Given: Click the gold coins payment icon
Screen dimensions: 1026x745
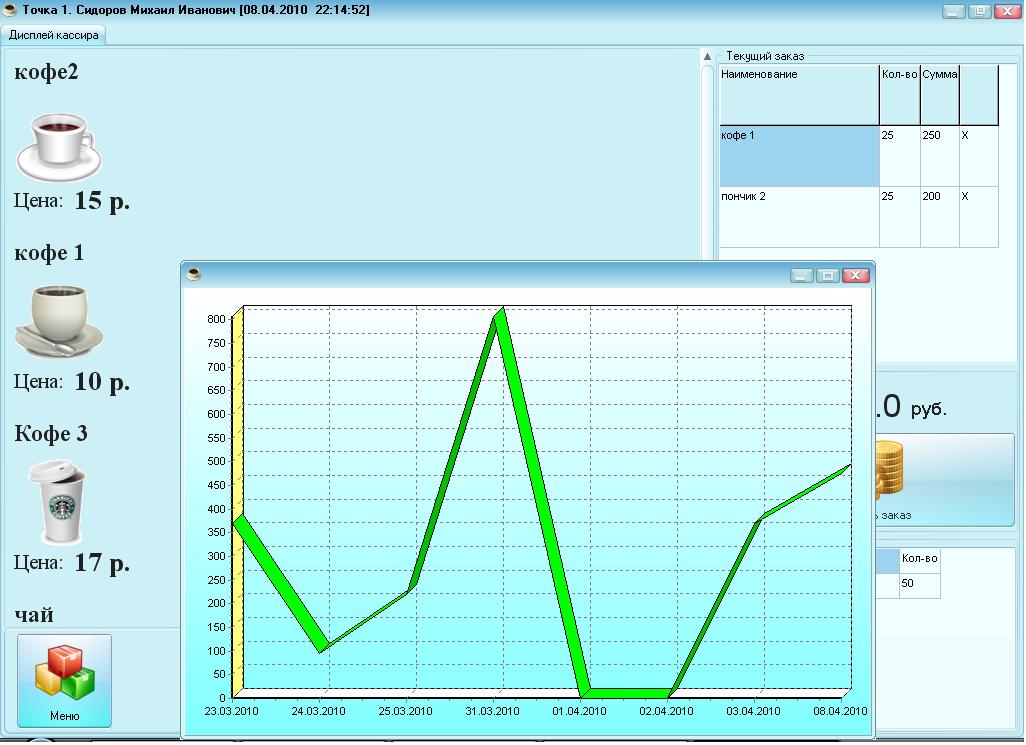Looking at the screenshot, I should (x=890, y=472).
